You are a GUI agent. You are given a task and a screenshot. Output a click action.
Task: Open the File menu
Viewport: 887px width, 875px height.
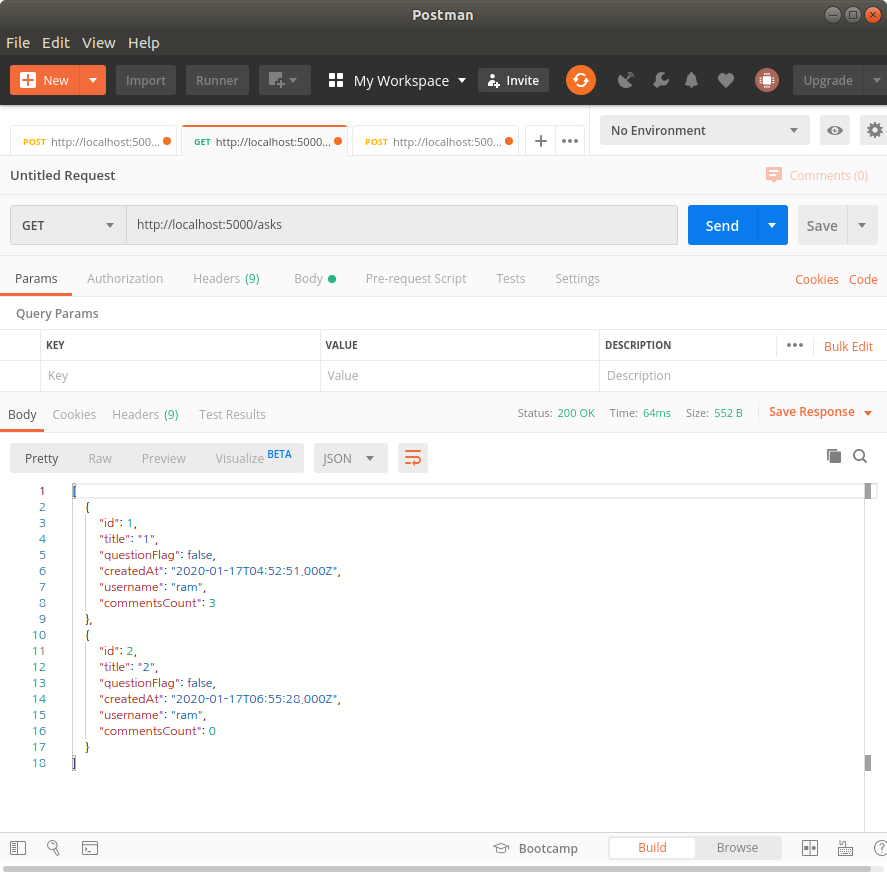point(18,43)
